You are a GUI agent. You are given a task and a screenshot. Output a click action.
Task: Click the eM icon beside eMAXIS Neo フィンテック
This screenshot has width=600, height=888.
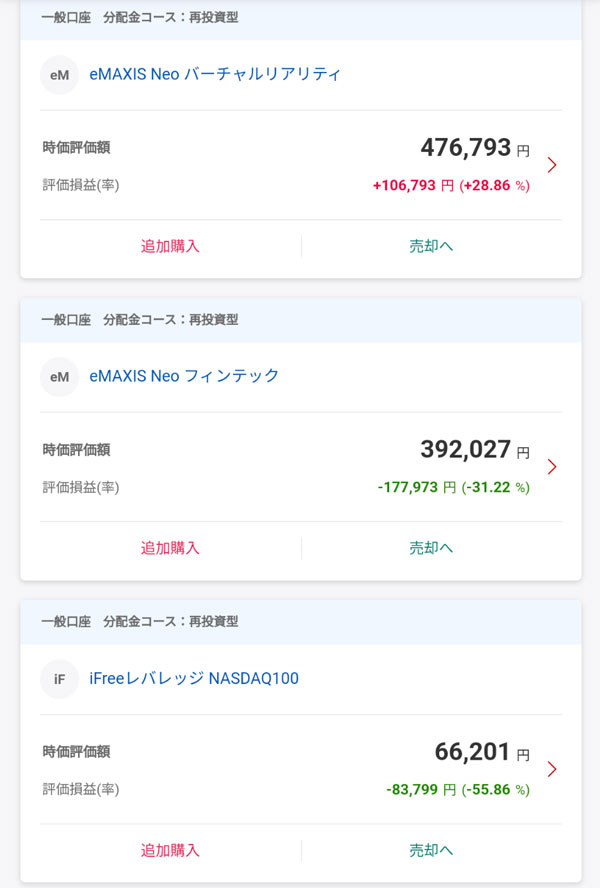tap(59, 377)
